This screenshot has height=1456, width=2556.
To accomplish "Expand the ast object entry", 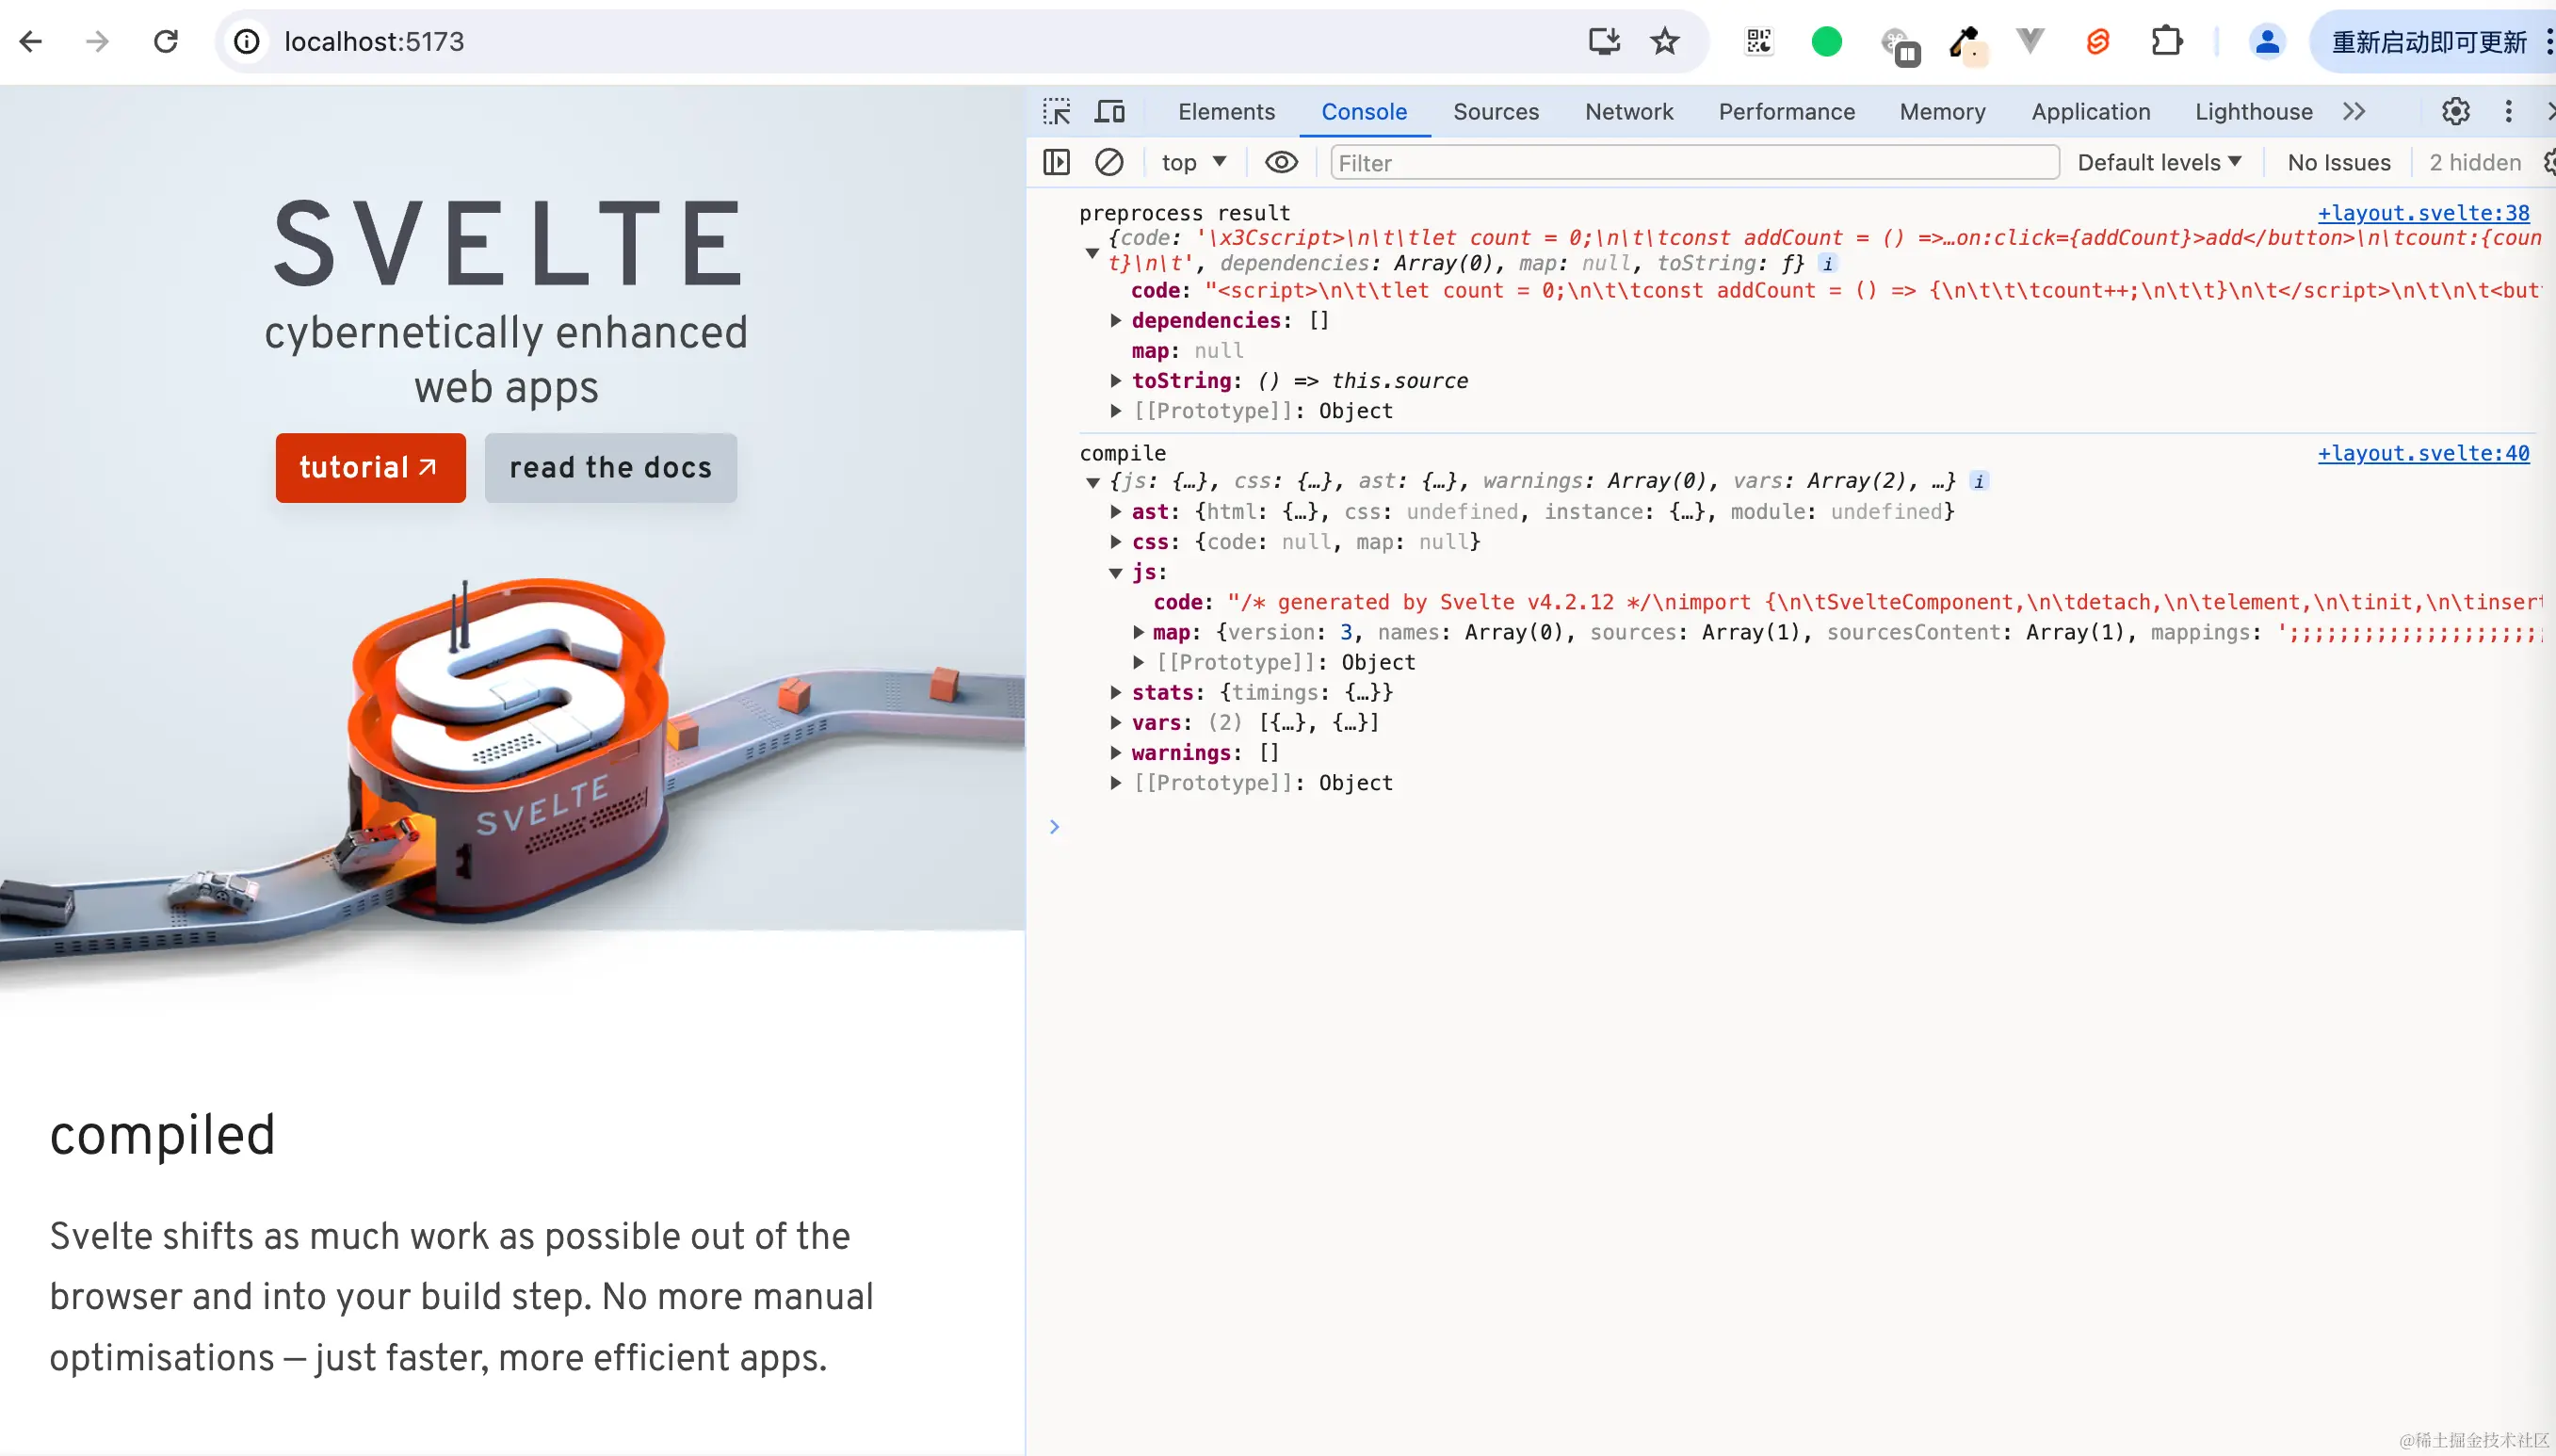I will point(1115,512).
